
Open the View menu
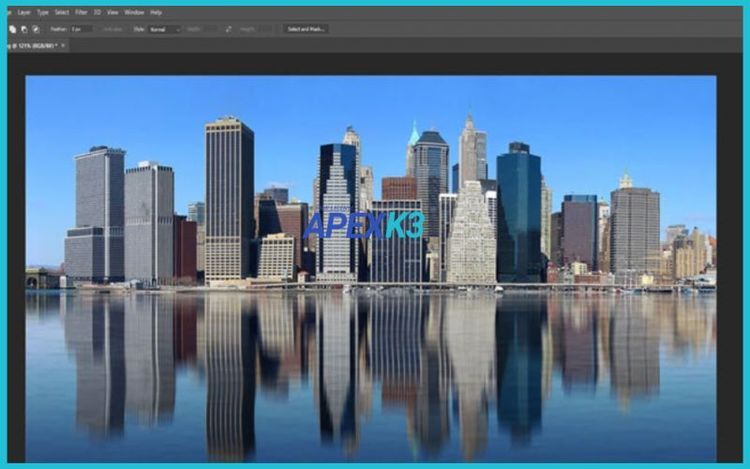click(112, 12)
